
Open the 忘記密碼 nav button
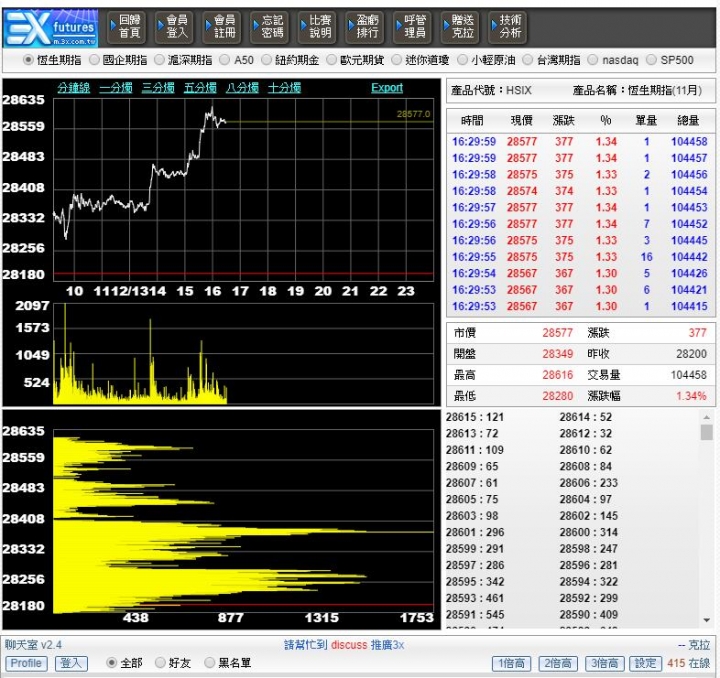pyautogui.click(x=270, y=27)
